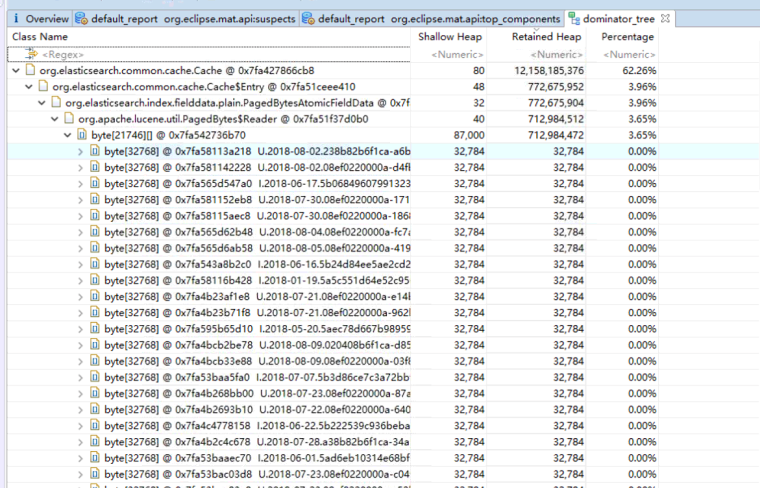Click retained heap value 712,984,512
Viewport: 760px width, 488px height.
(555, 119)
